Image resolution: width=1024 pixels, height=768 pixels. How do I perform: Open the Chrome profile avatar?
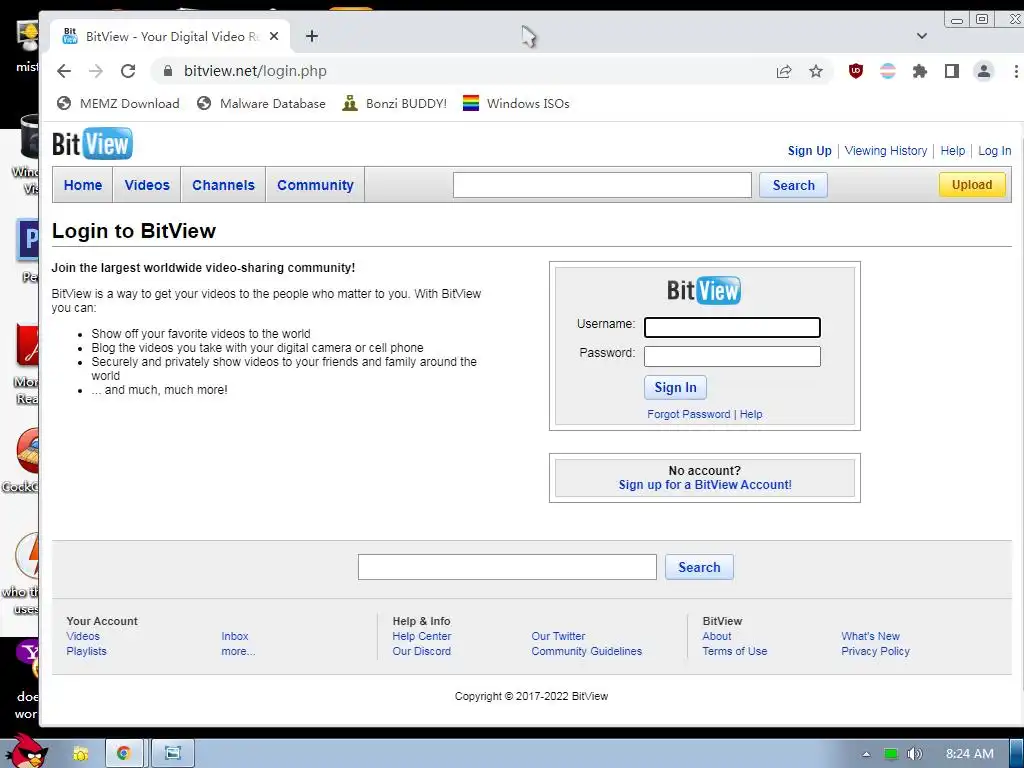[x=984, y=71]
